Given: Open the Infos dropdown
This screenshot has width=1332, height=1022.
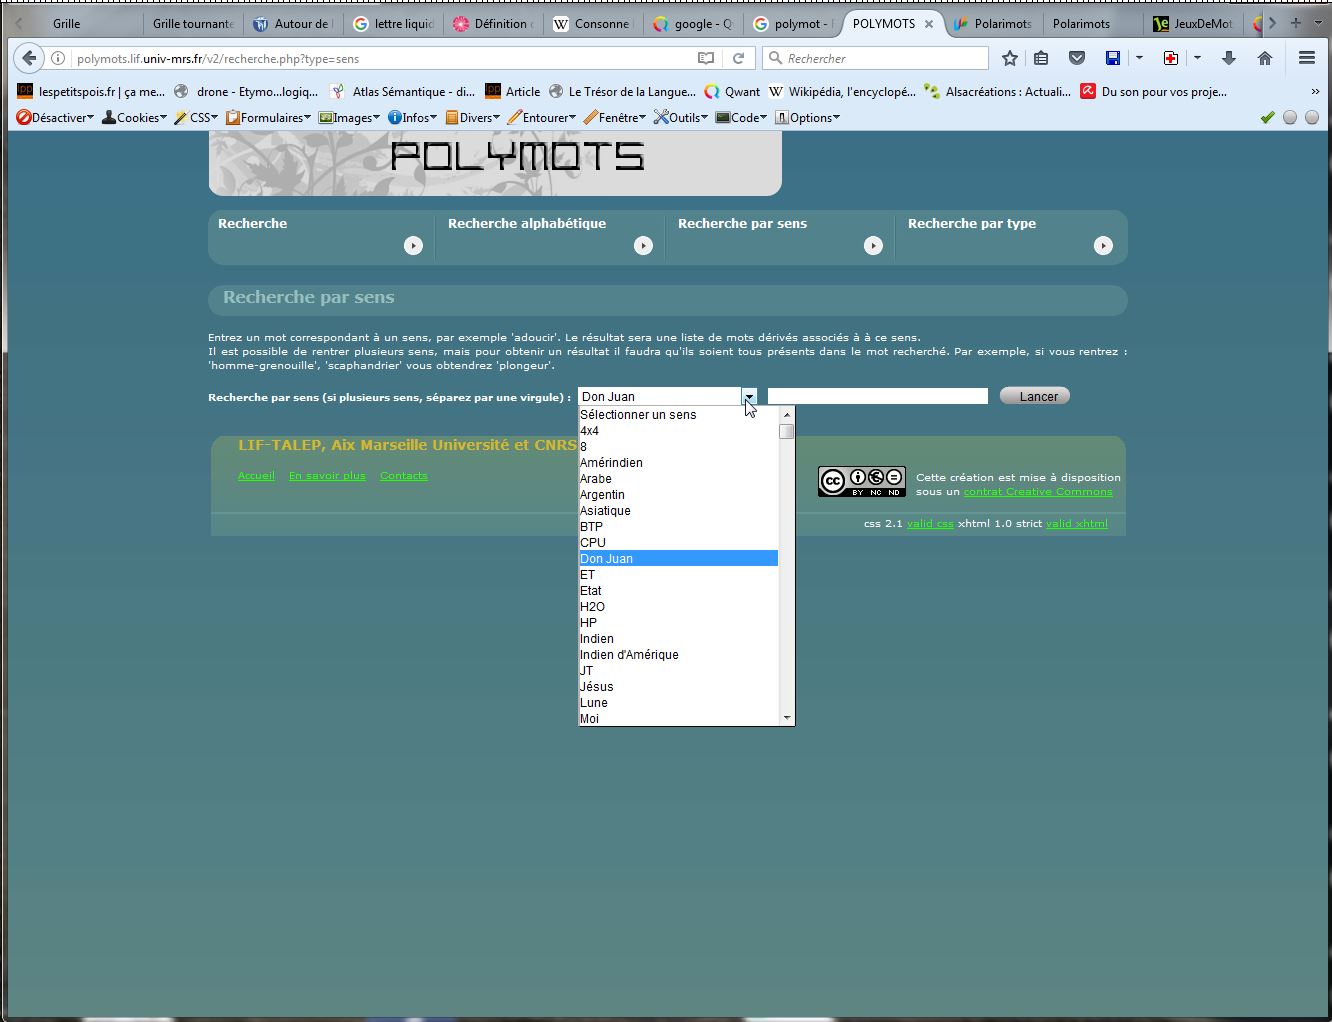Looking at the screenshot, I should point(412,117).
